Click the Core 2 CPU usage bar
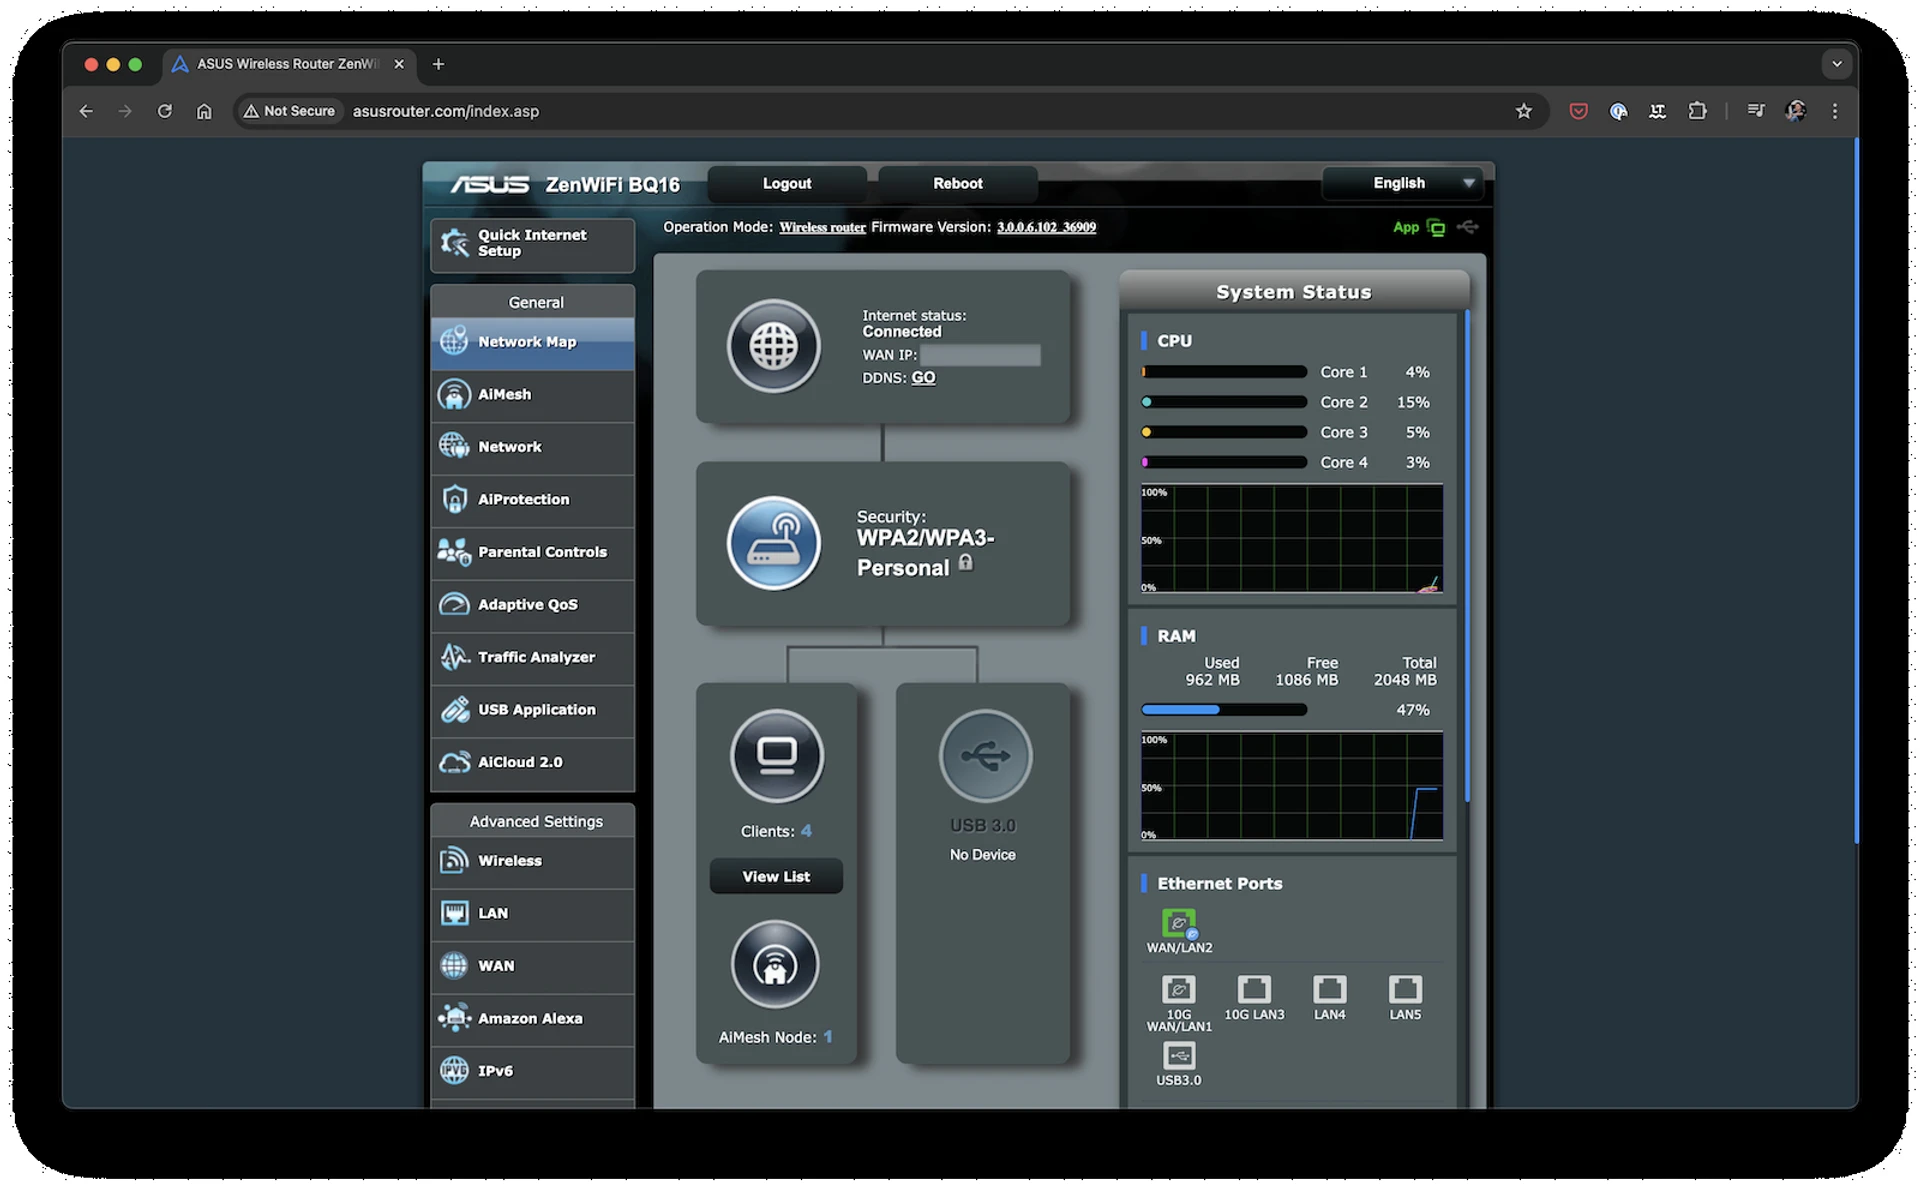The height and width of the screenshot is (1189, 1920). 1224,402
